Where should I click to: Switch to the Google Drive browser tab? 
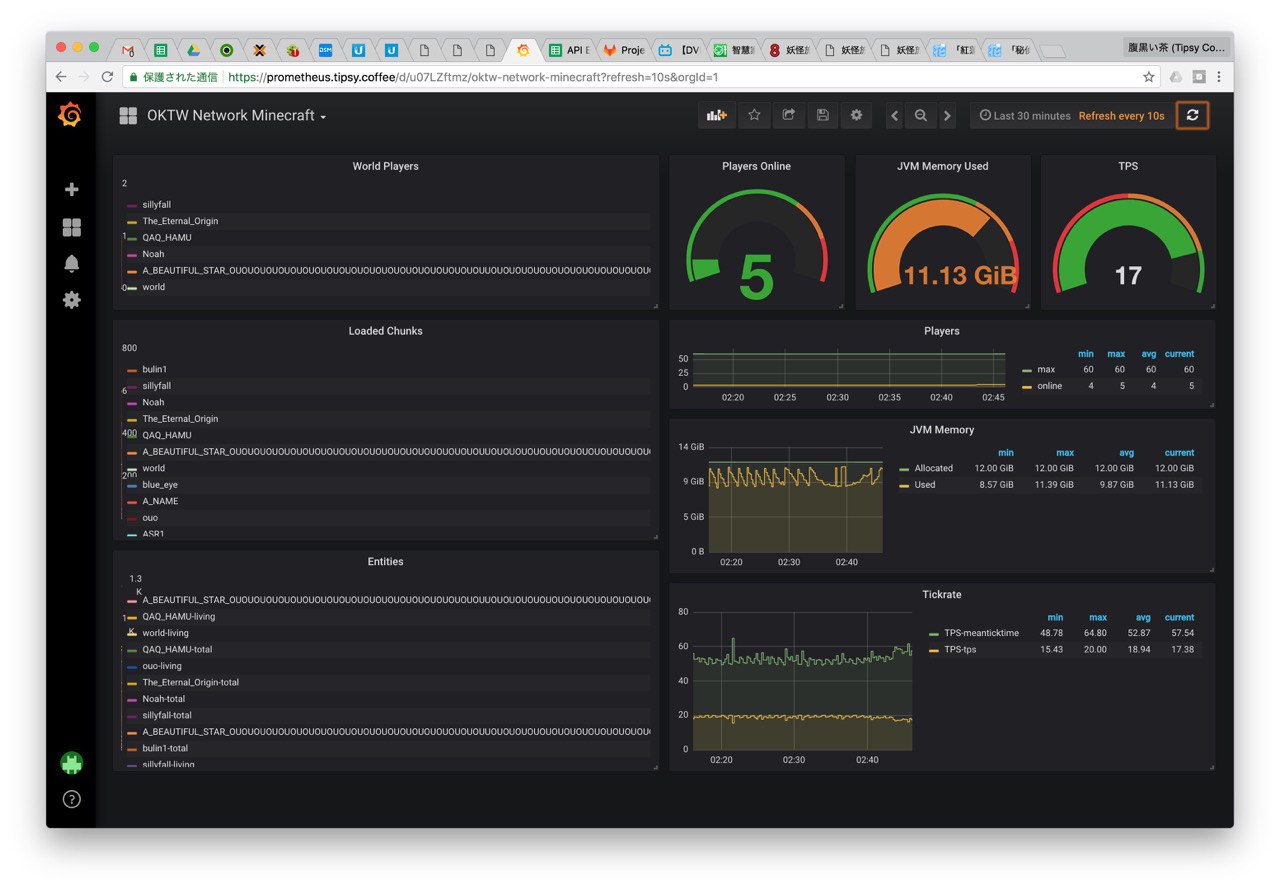point(194,50)
